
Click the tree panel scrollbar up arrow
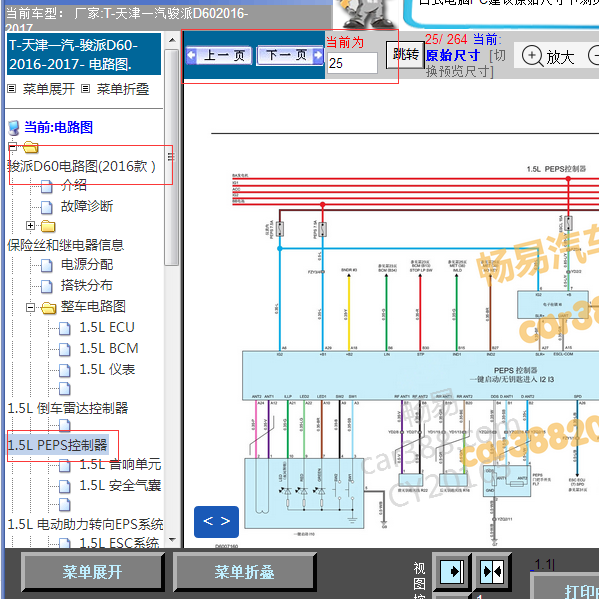click(172, 40)
